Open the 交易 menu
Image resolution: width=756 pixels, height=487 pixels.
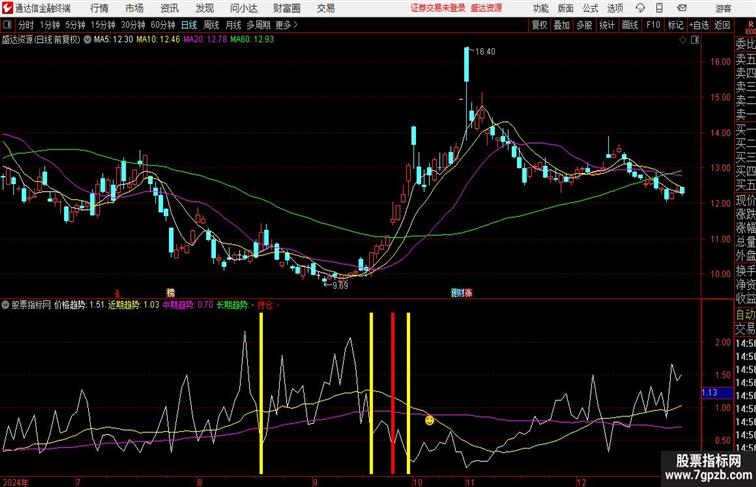pyautogui.click(x=325, y=8)
